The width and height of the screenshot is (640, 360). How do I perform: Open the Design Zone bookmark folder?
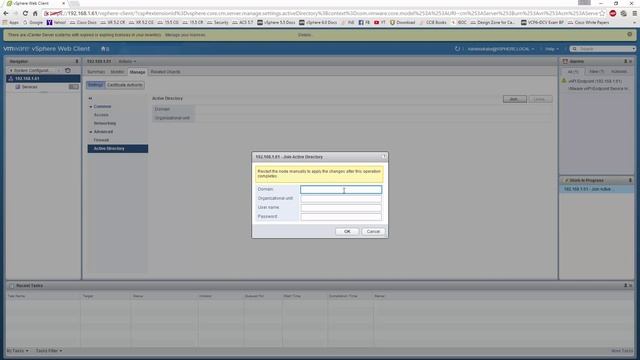493,22
